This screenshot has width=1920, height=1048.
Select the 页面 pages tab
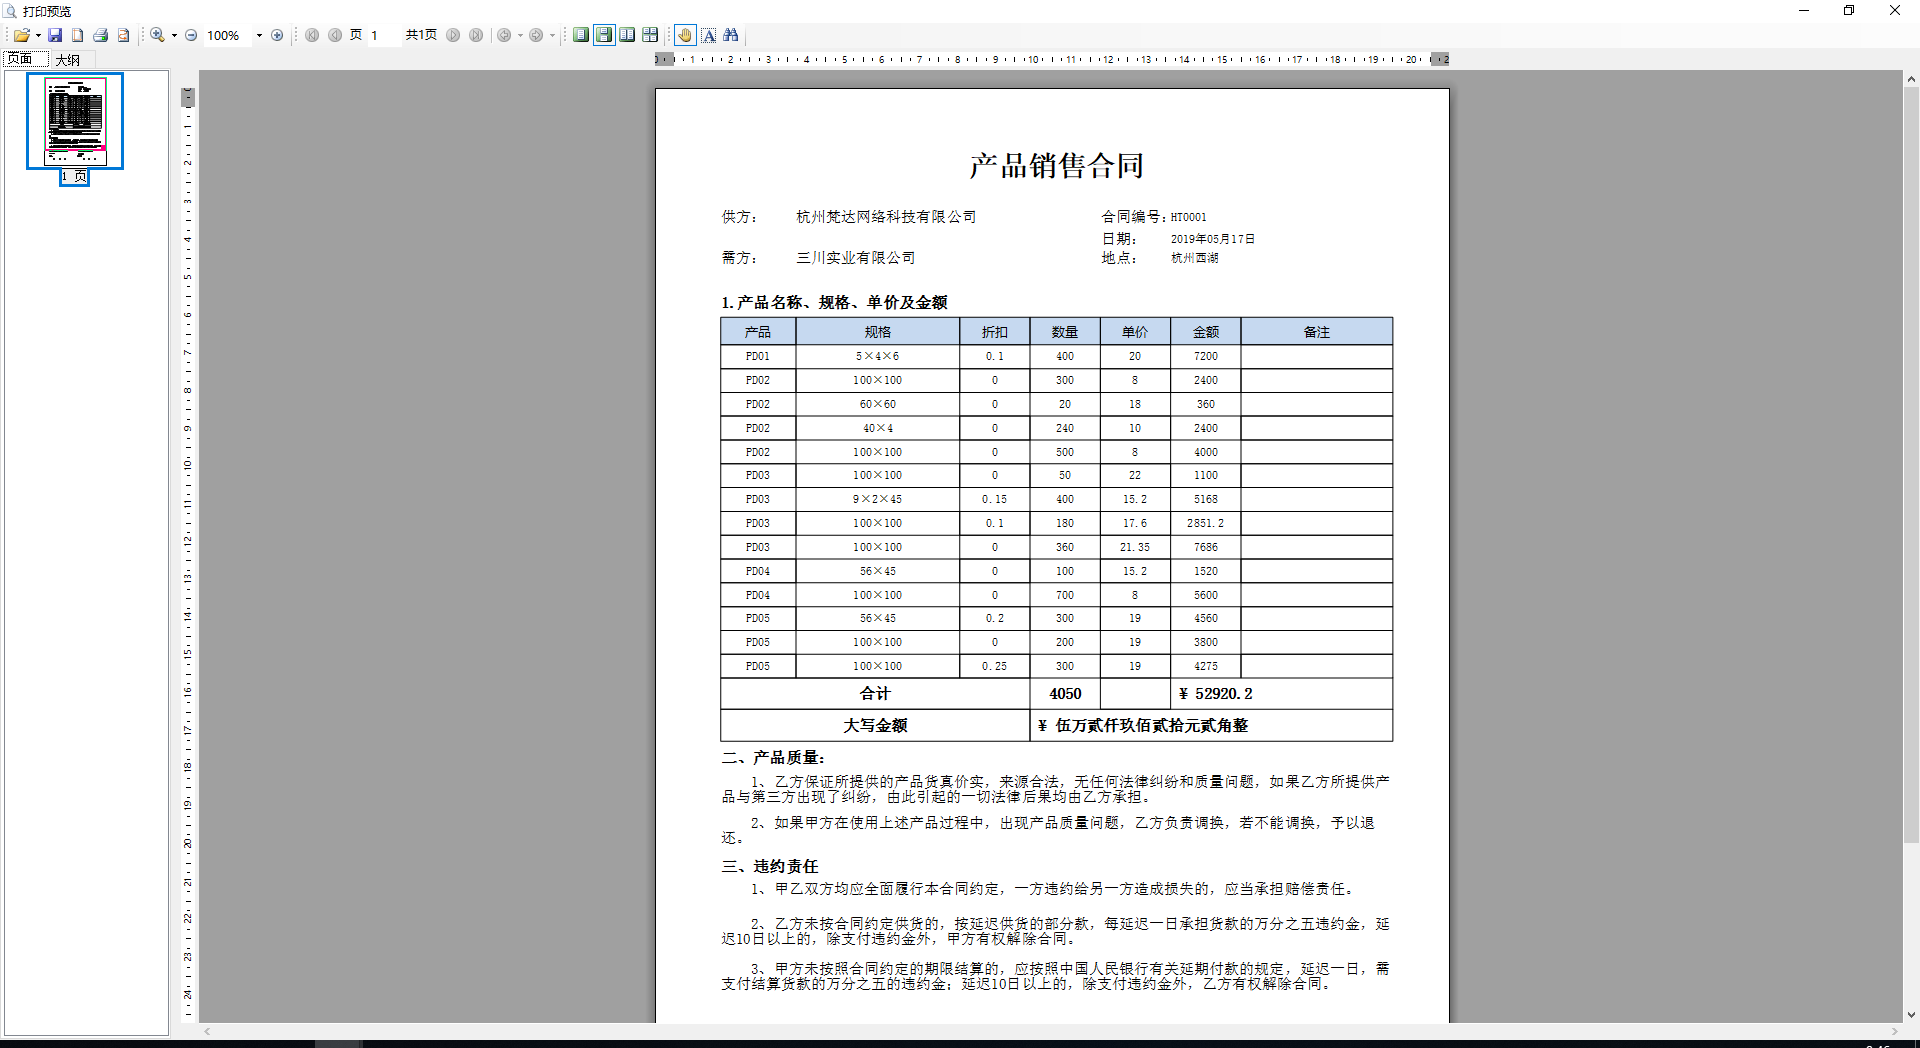(x=21, y=60)
